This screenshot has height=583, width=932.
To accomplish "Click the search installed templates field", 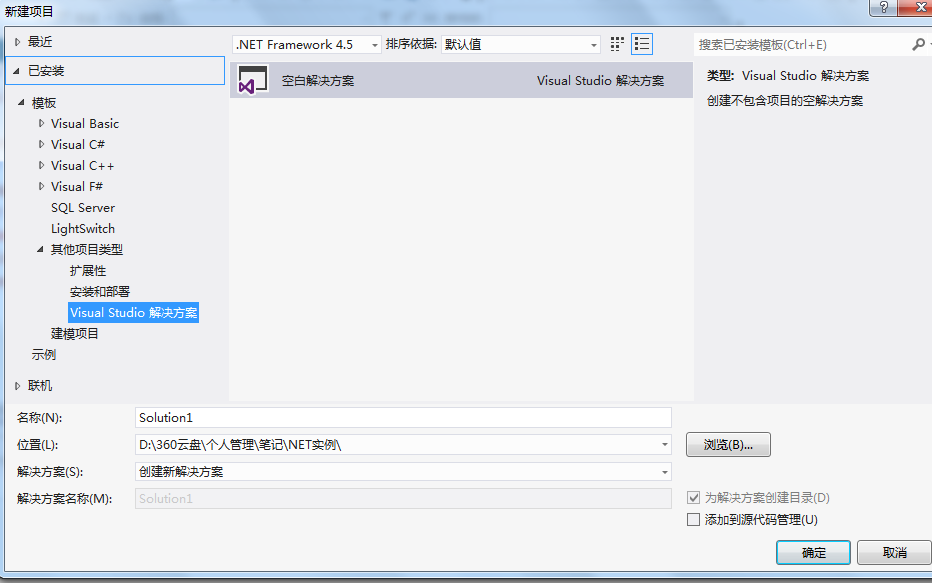I will tap(803, 45).
